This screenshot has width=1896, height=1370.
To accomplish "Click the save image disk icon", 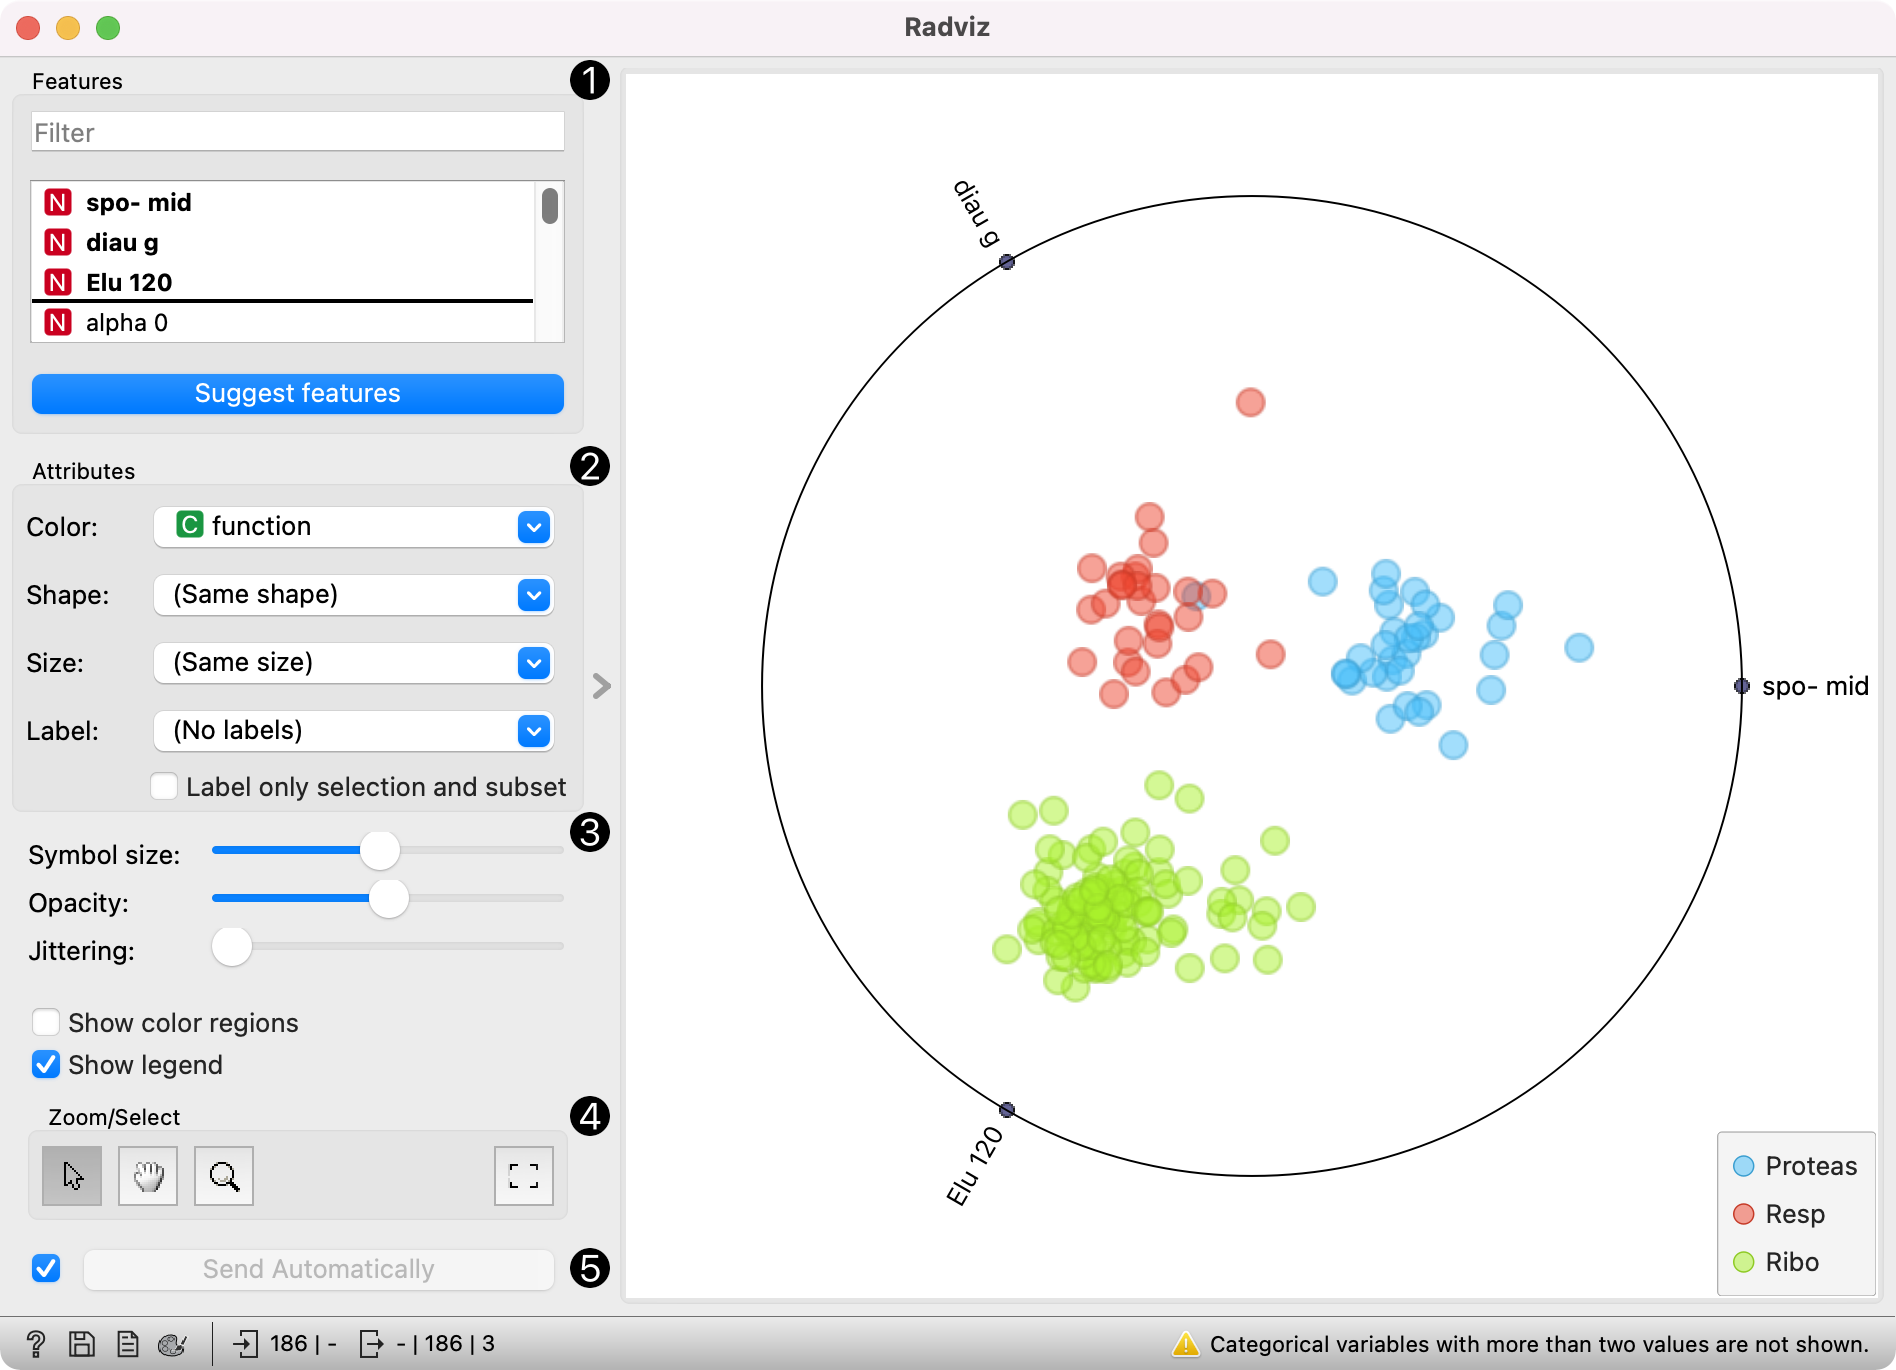I will [x=82, y=1343].
